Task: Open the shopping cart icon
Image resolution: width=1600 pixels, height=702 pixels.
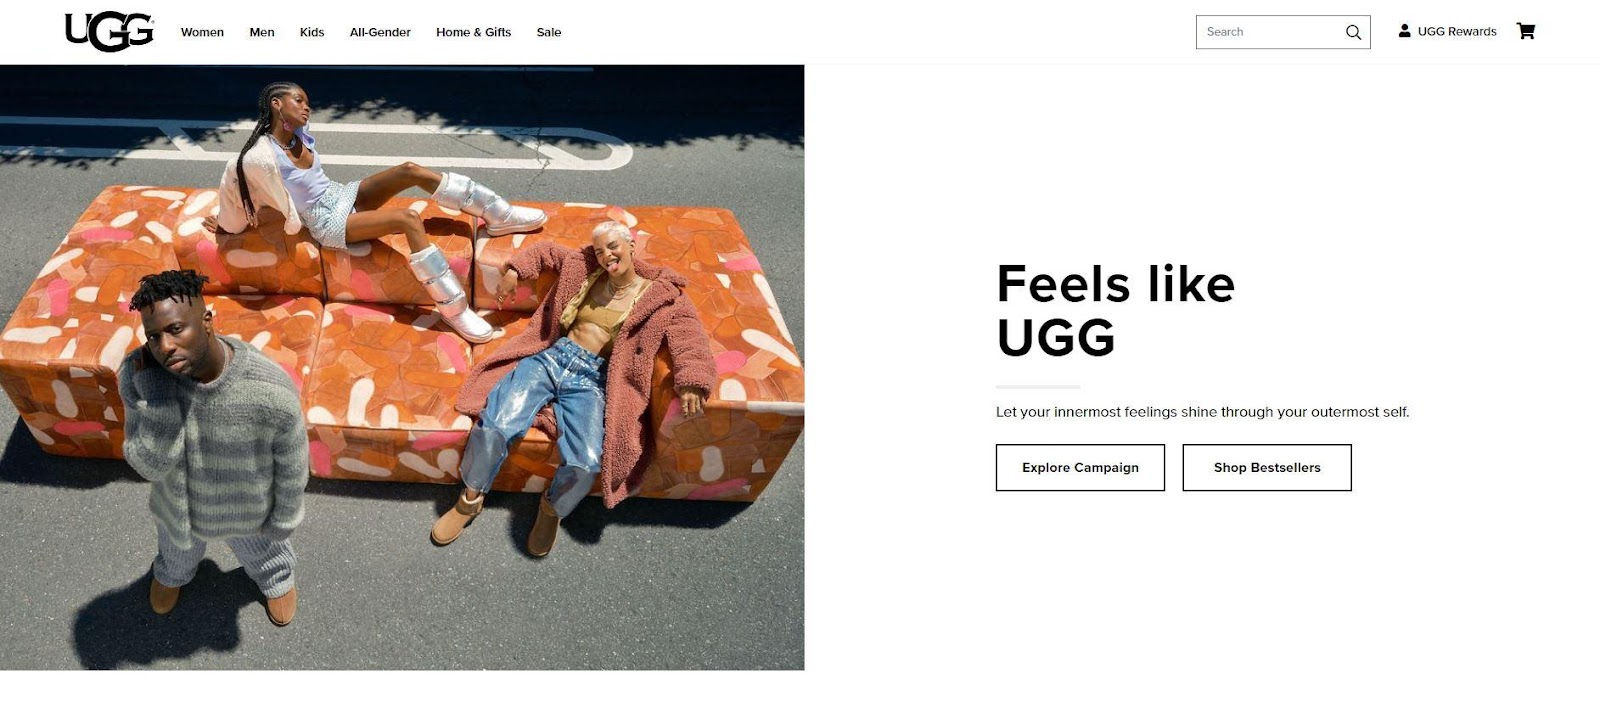Action: pos(1526,31)
